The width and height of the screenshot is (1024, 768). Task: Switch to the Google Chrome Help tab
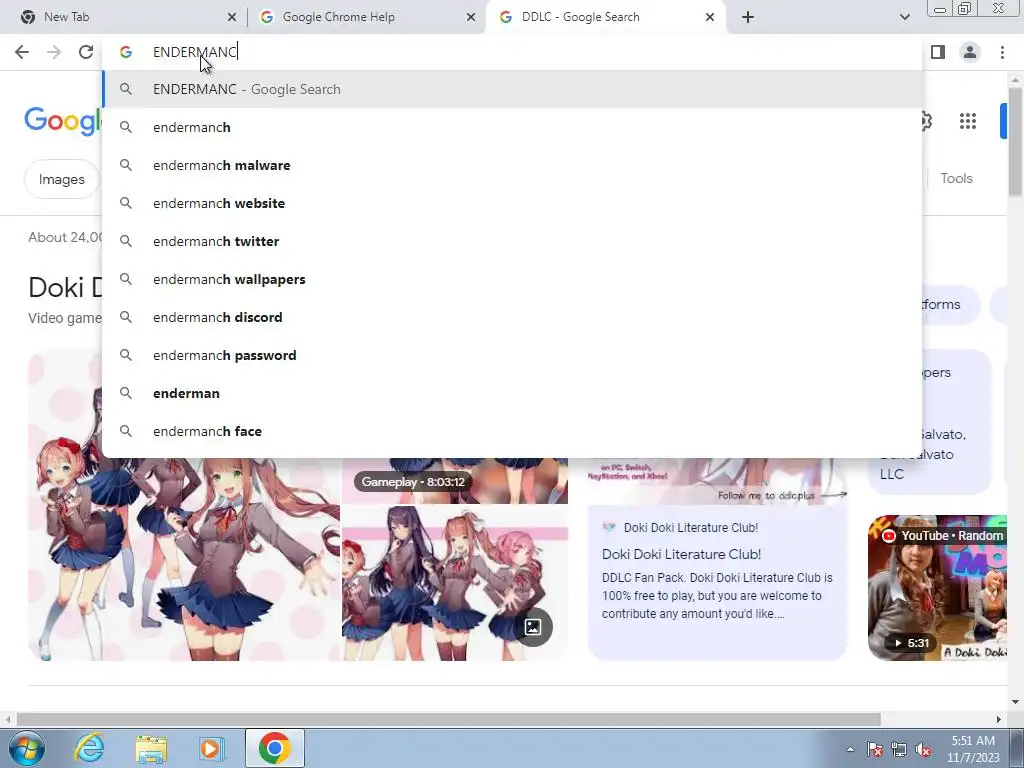point(366,17)
